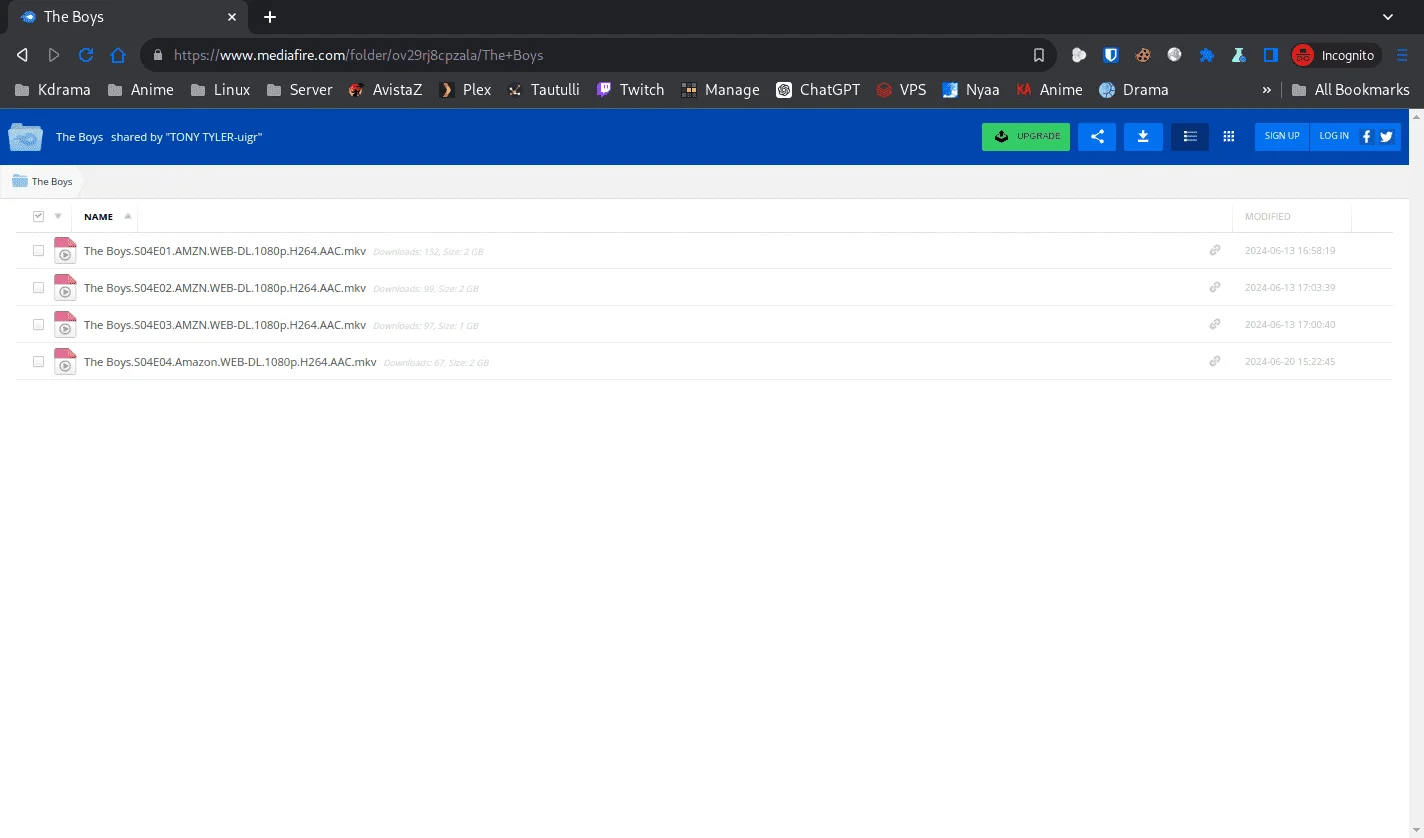The image size is (1424, 838).
Task: Toggle the select-all files checkbox
Action: [x=39, y=216]
